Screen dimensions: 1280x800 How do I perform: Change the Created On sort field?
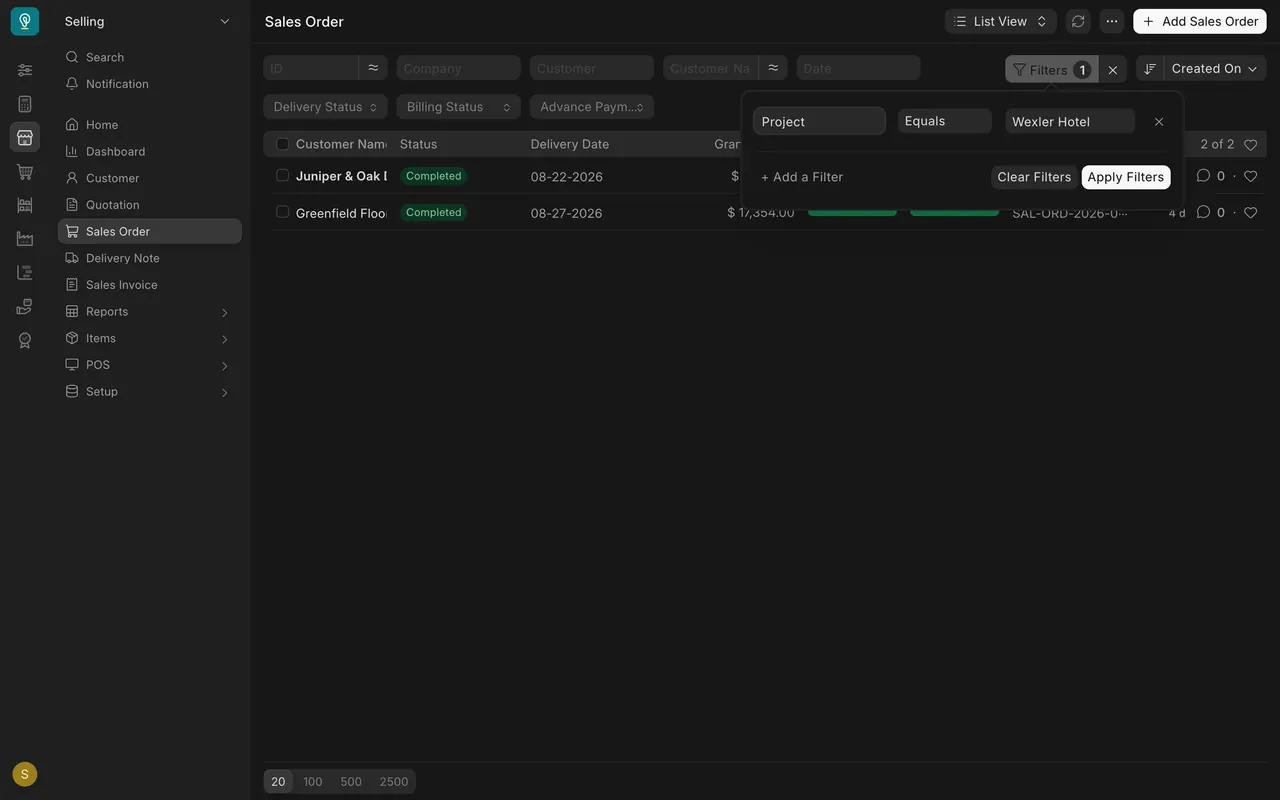[1215, 69]
